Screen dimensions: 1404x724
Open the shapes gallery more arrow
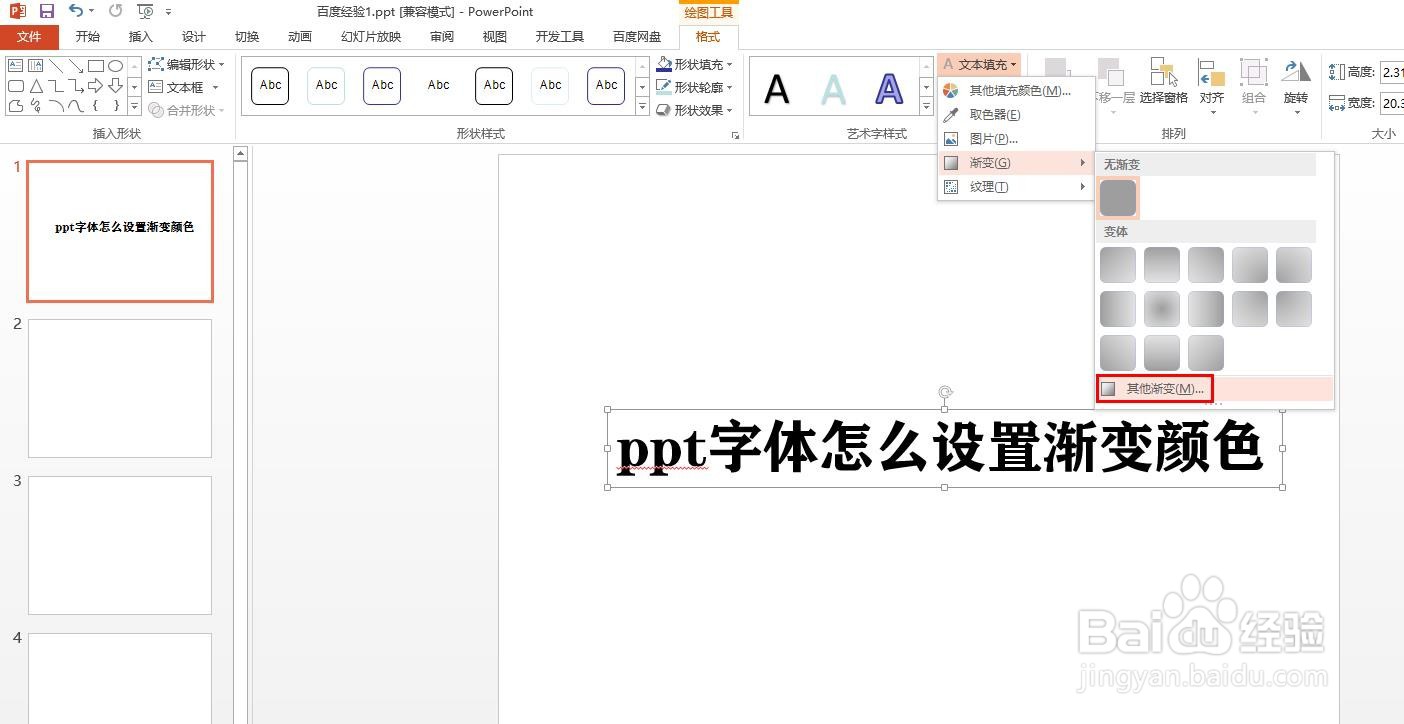pos(133,106)
